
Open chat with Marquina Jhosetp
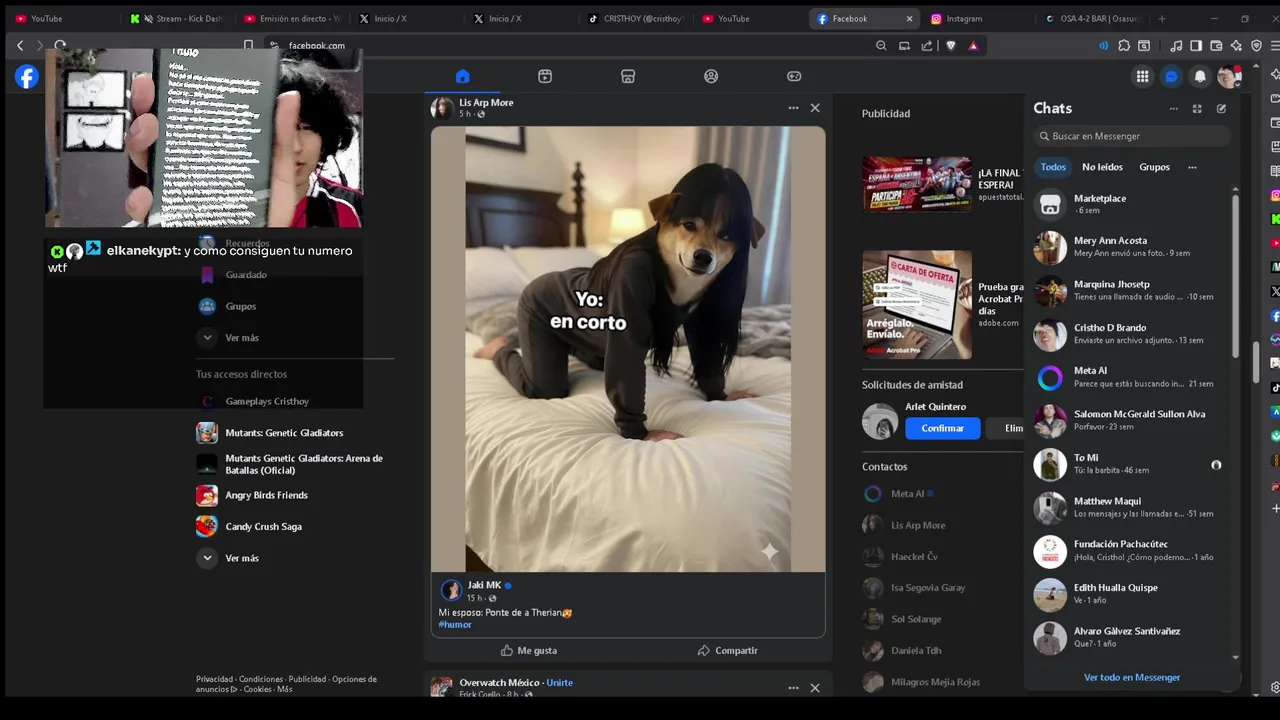(x=1130, y=291)
